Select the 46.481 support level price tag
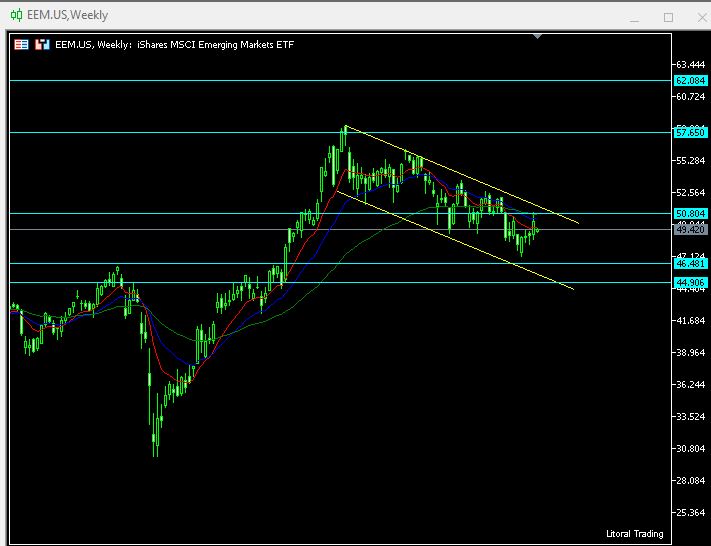Screen dimensions: 711x546 (691, 264)
